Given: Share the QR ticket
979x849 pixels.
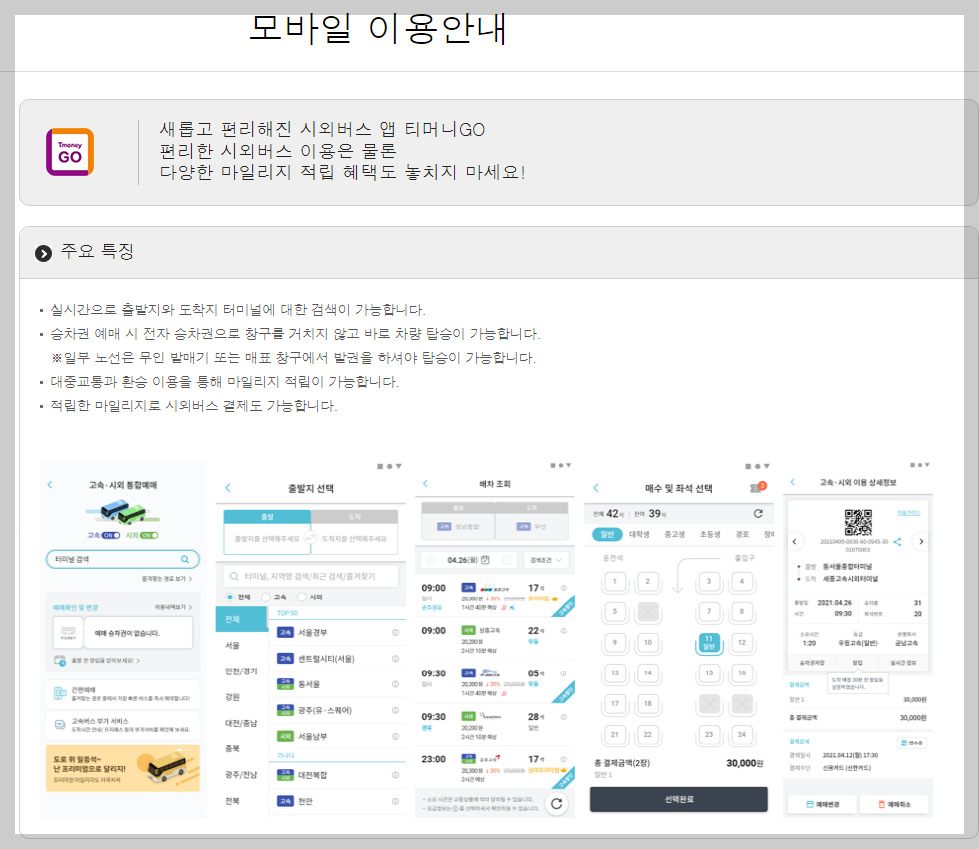Looking at the screenshot, I should point(897,541).
